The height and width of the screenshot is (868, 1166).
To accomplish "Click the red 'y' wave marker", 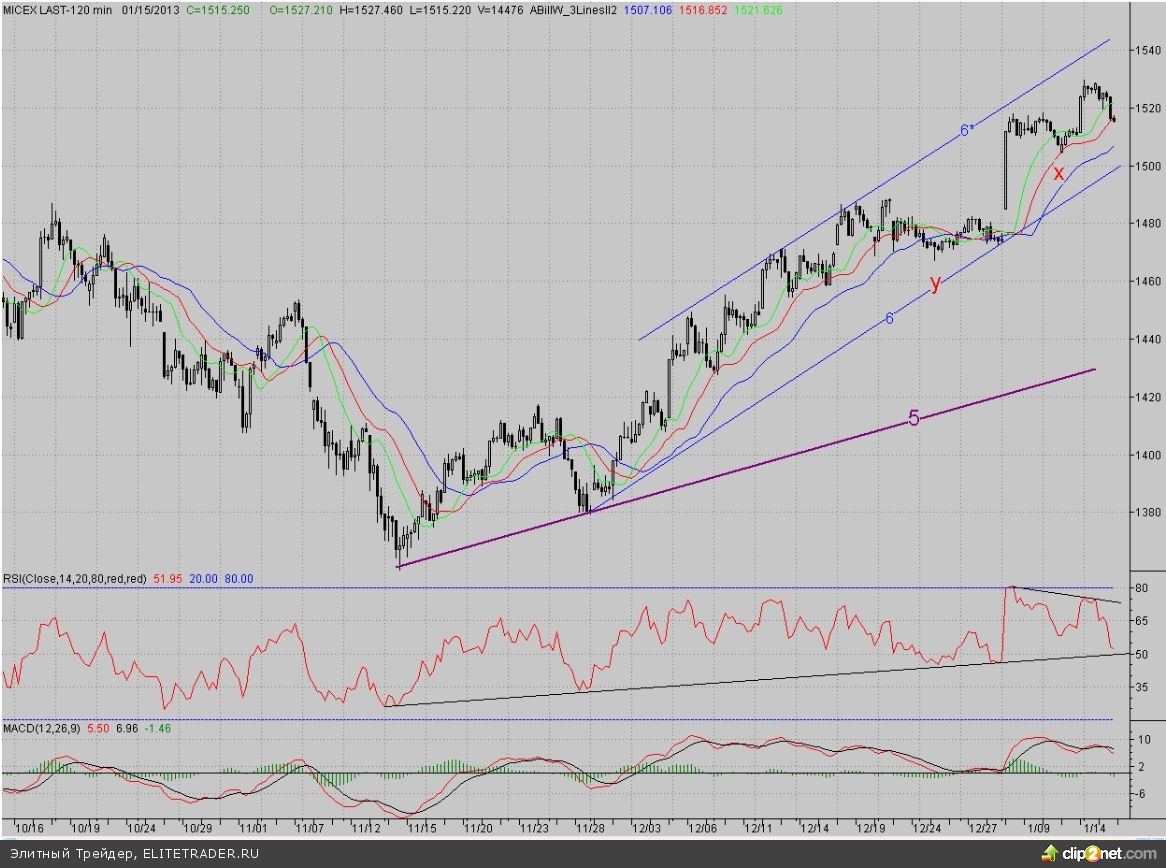I will click(935, 283).
